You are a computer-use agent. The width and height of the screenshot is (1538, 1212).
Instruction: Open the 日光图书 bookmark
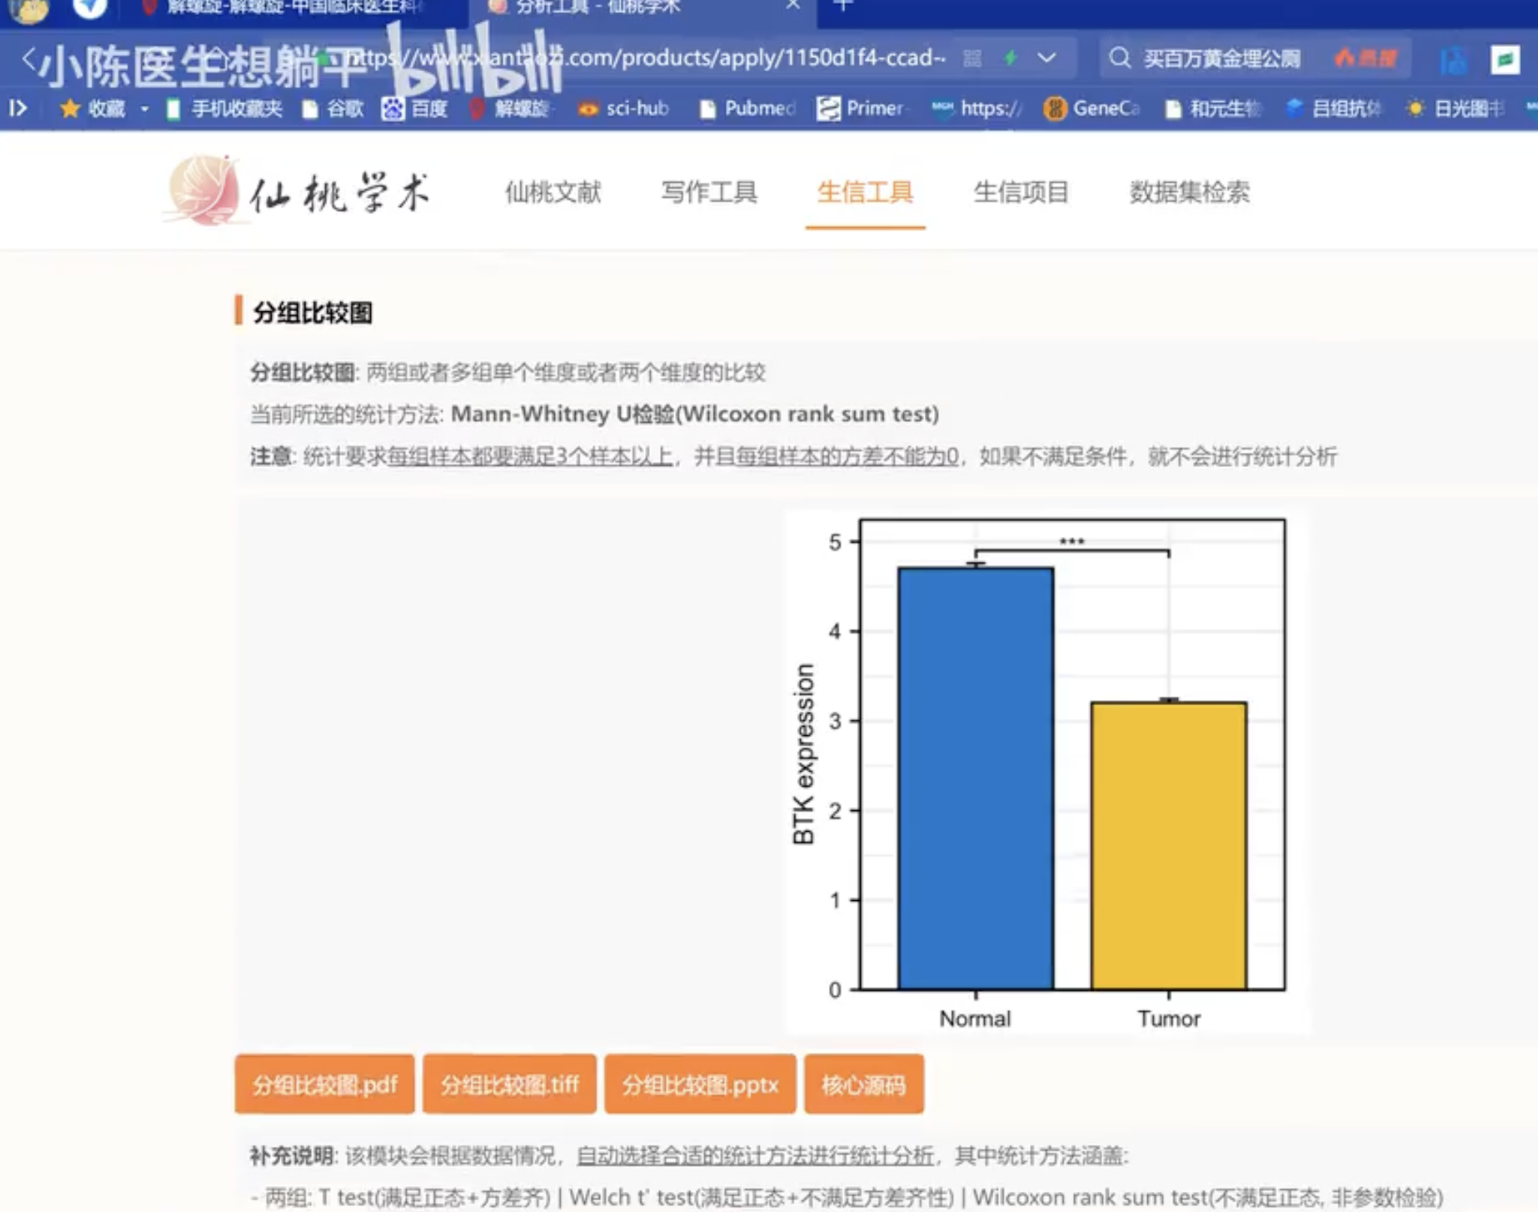[x=1455, y=108]
